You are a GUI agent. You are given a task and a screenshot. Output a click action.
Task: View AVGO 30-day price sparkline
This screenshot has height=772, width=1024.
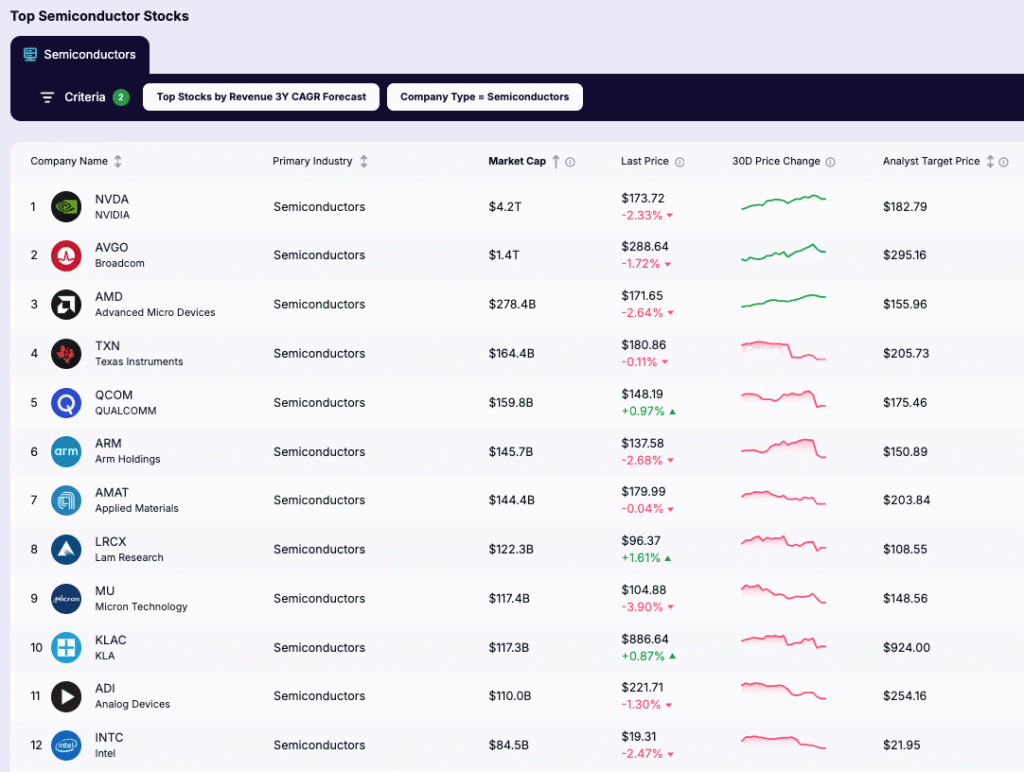click(x=784, y=252)
